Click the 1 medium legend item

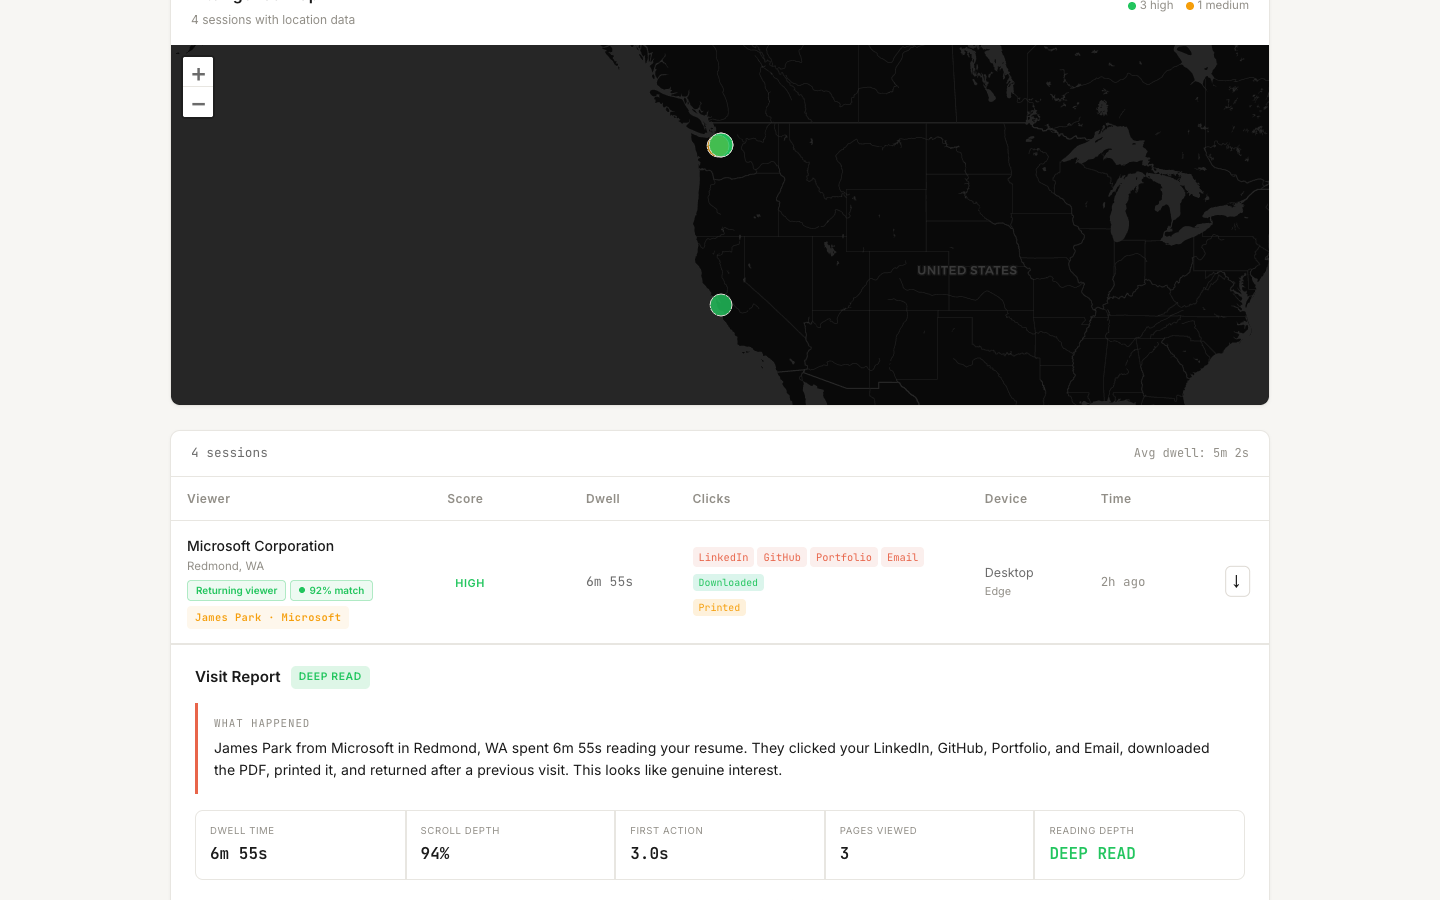click(1217, 6)
